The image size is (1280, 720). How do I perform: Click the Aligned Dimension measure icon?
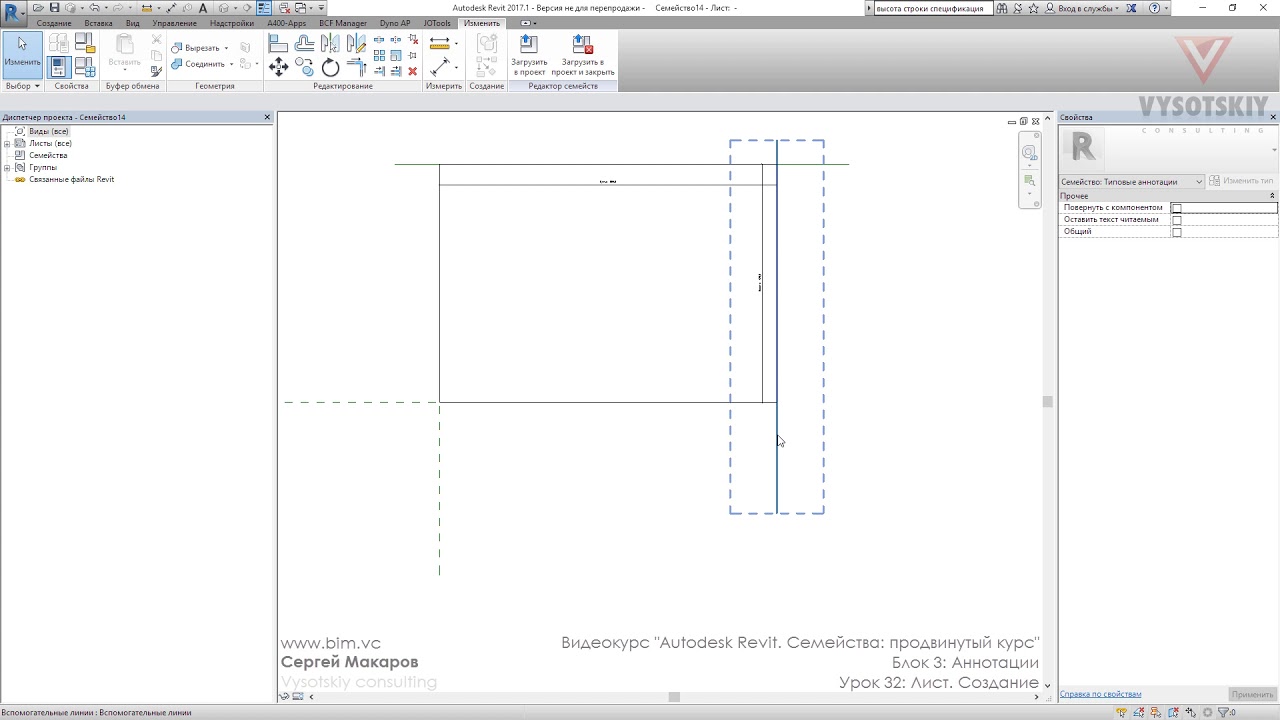coord(439,43)
